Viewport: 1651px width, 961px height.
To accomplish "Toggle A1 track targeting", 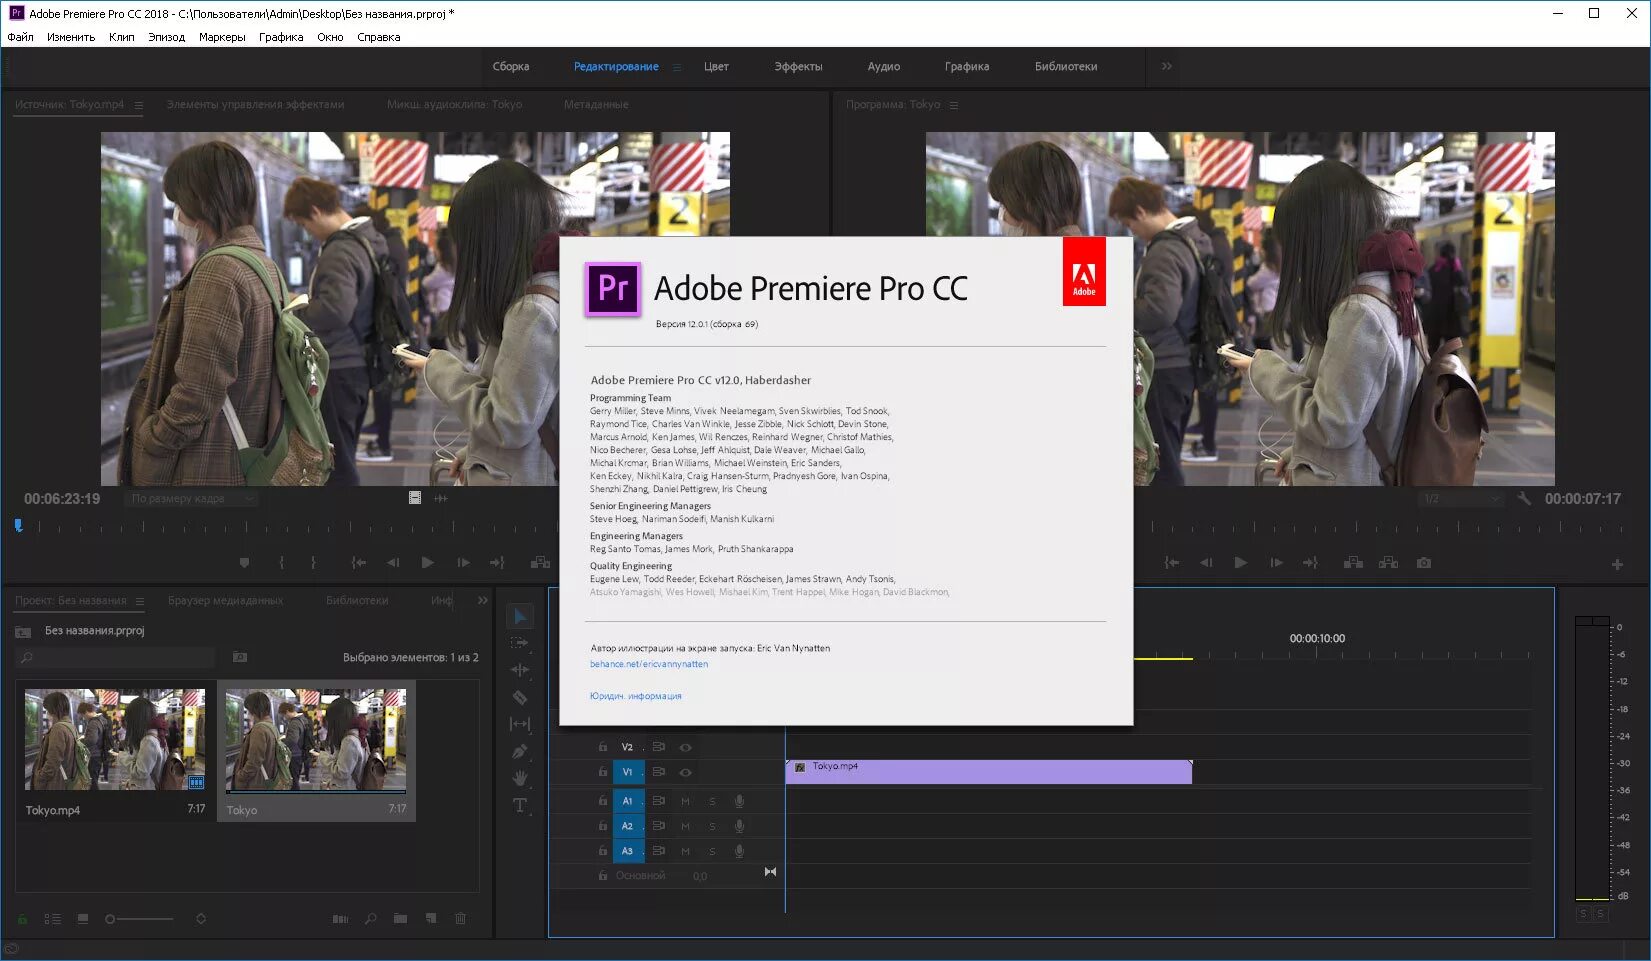I will (x=627, y=801).
